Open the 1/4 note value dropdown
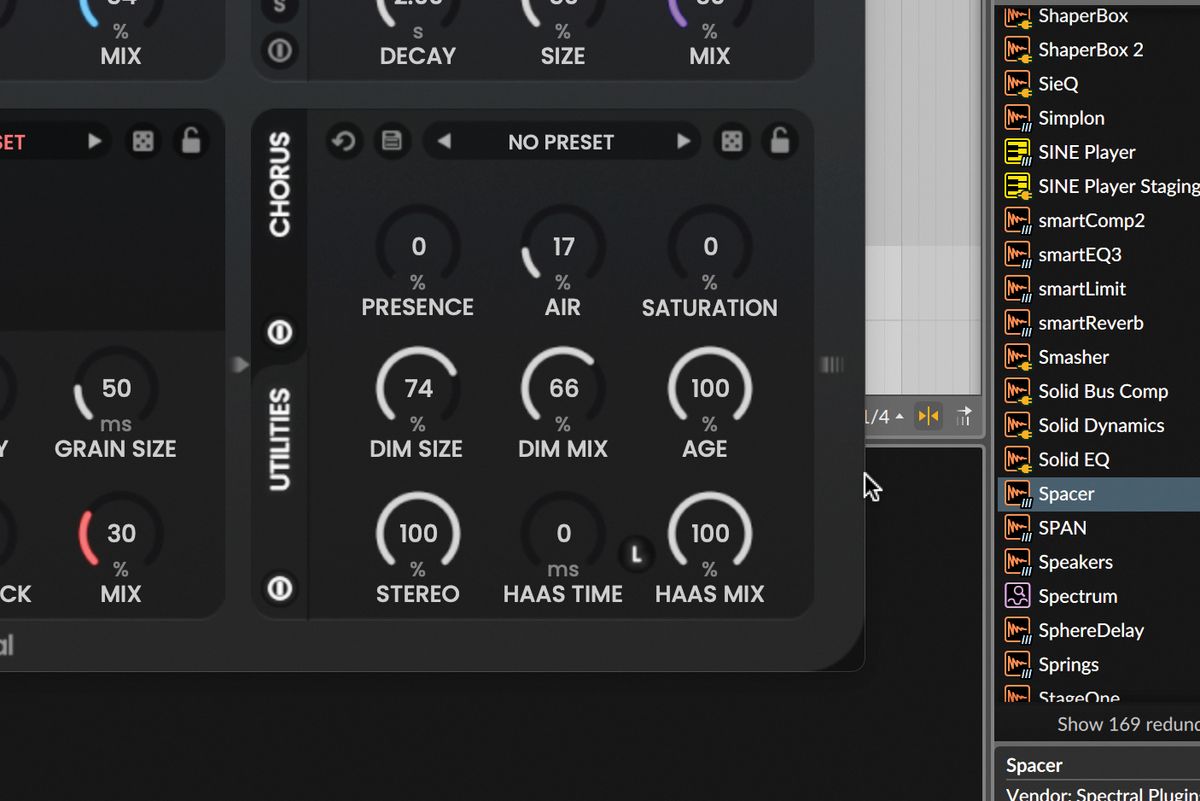Viewport: 1200px width, 801px height. click(x=878, y=416)
